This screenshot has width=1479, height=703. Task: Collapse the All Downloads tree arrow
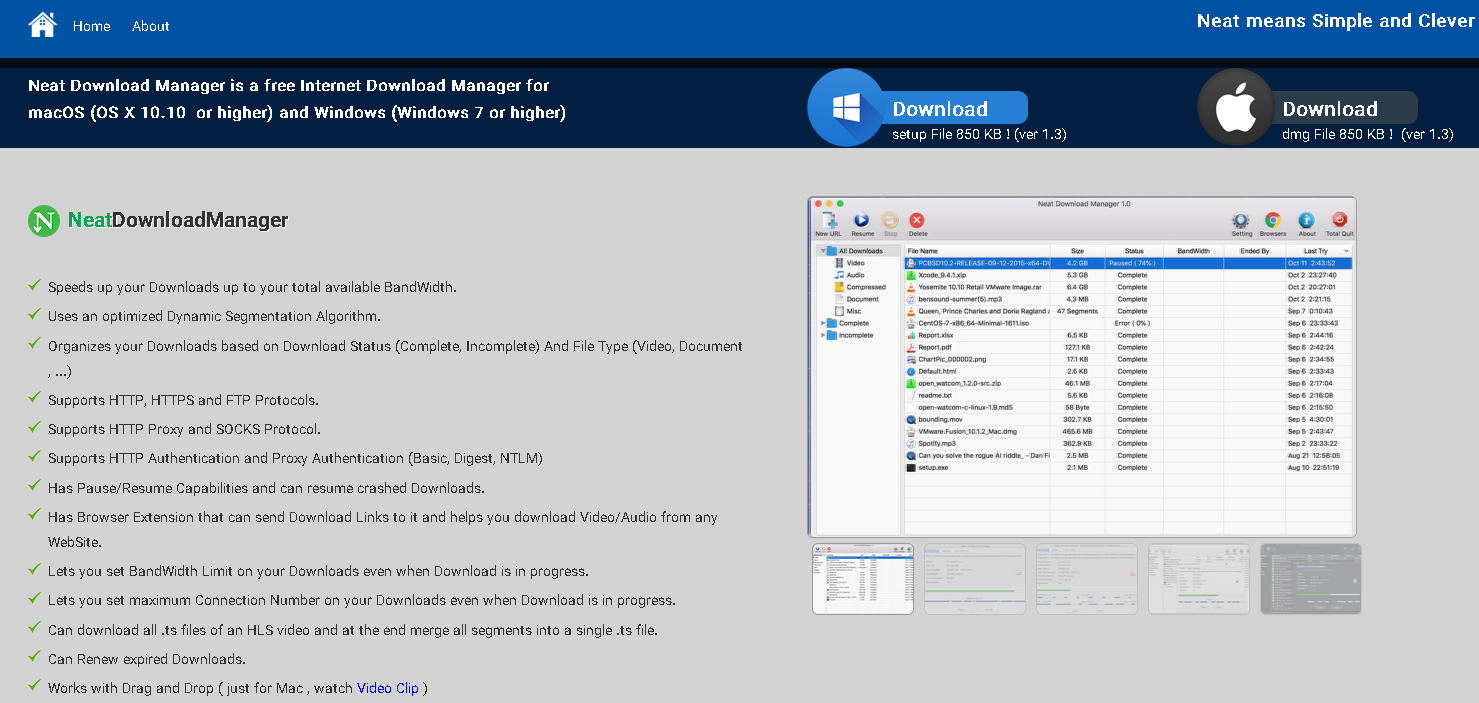point(821,251)
